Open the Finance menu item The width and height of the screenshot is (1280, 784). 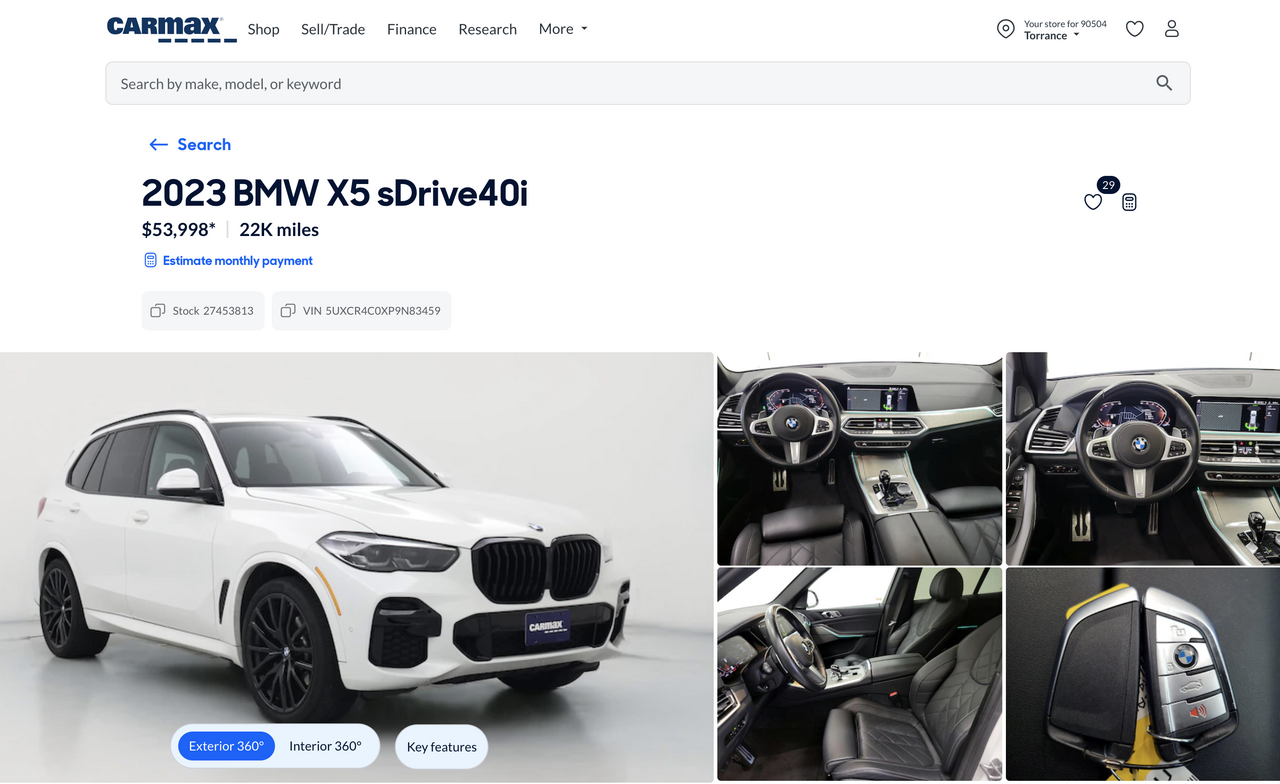click(x=412, y=29)
